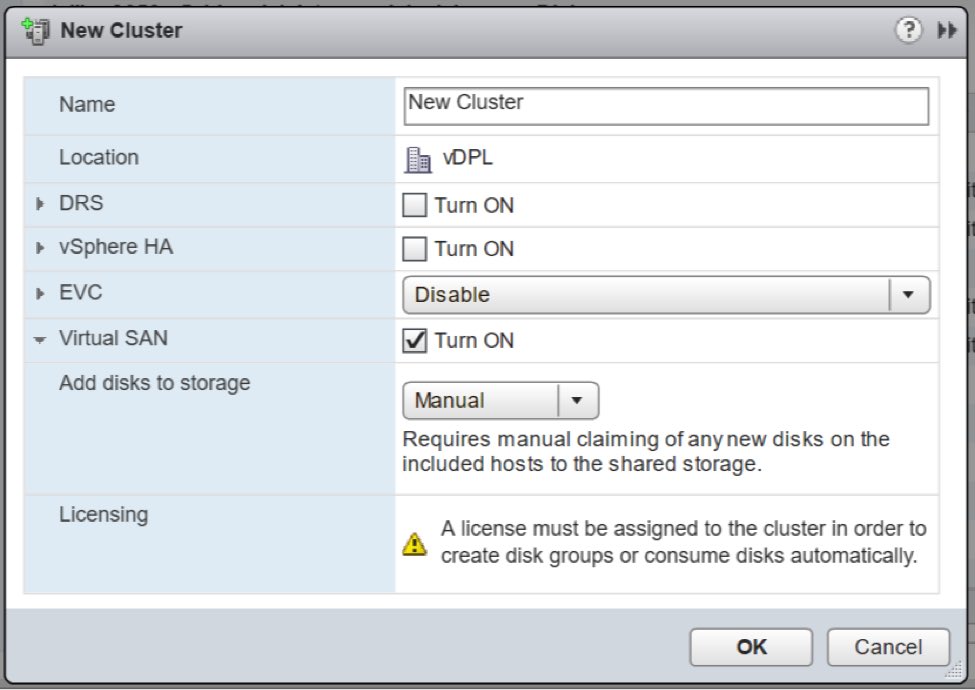Screen dimensions: 975x690
Task: Expand the vSphere HA section
Action: point(39,249)
